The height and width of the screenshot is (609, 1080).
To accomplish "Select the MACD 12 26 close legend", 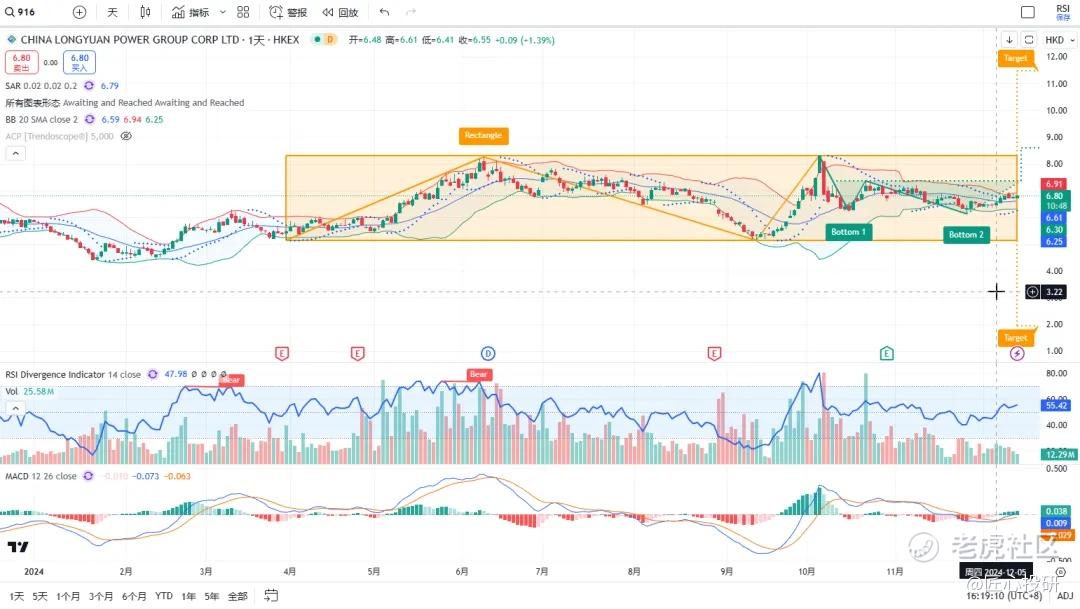I will tap(41, 476).
